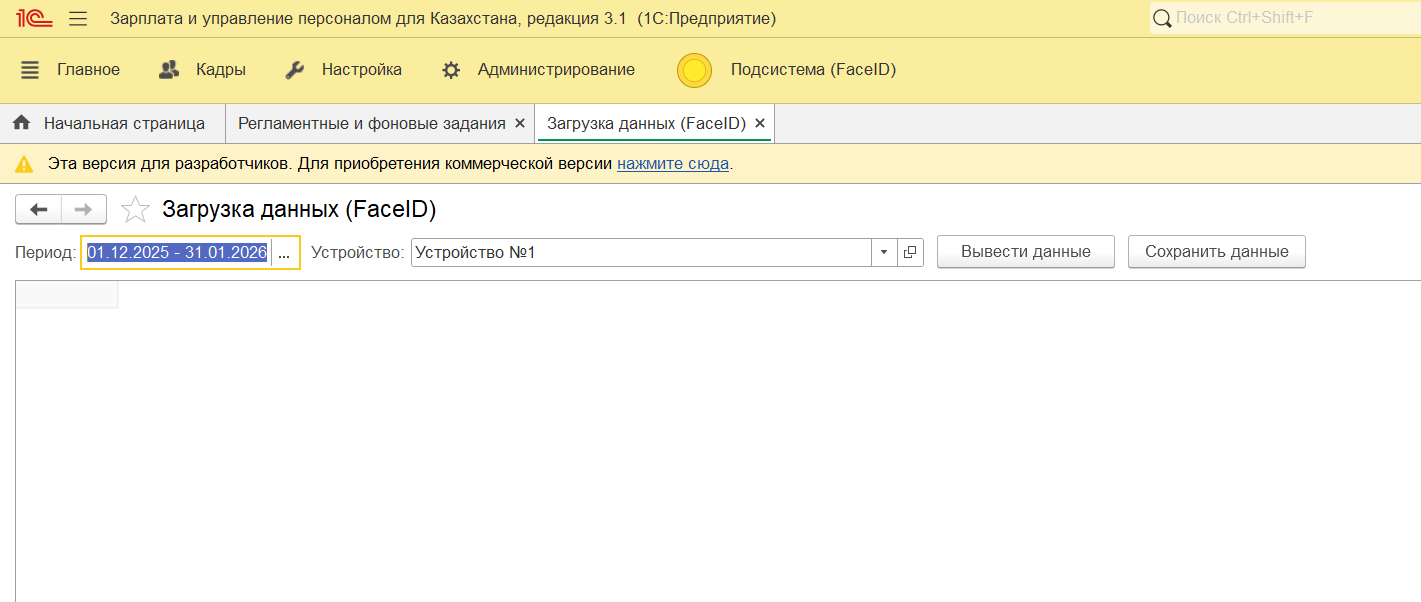Follow the 'нажмите сюда' link
The width and height of the screenshot is (1421, 602).
(672, 163)
